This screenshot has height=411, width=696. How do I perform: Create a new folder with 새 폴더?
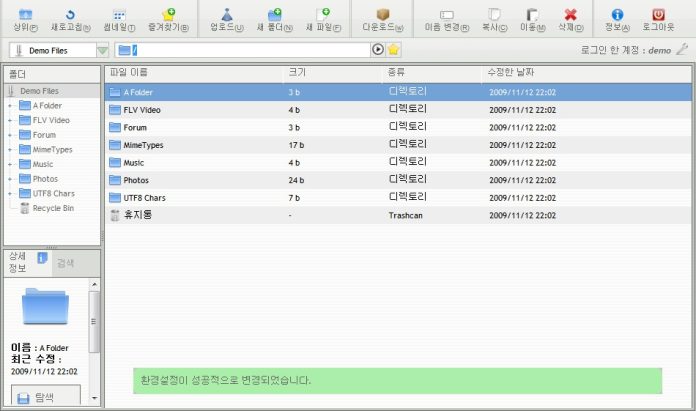coord(274,15)
